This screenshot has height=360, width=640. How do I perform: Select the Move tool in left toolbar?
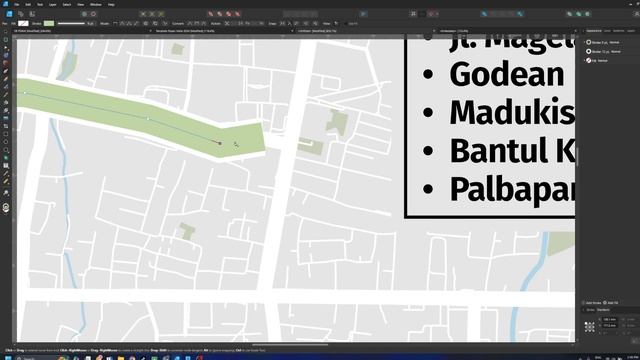[x=6, y=32]
